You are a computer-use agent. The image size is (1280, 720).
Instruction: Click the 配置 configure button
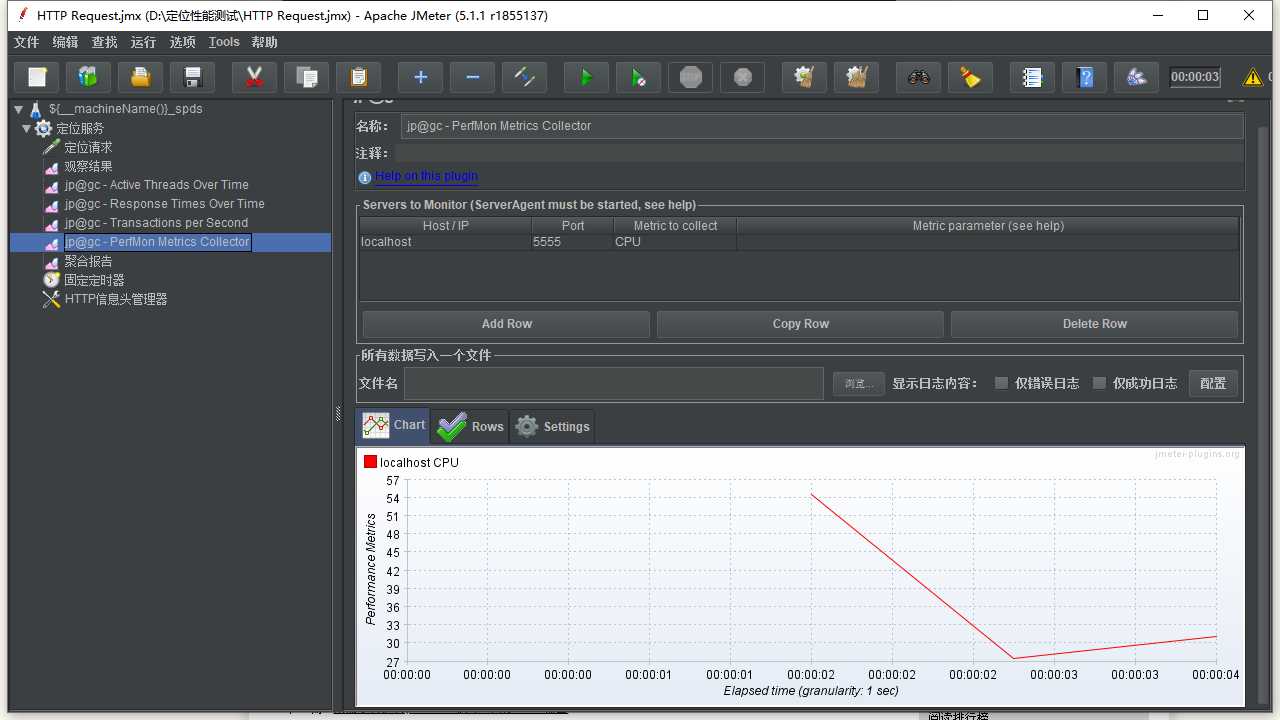[x=1213, y=383]
